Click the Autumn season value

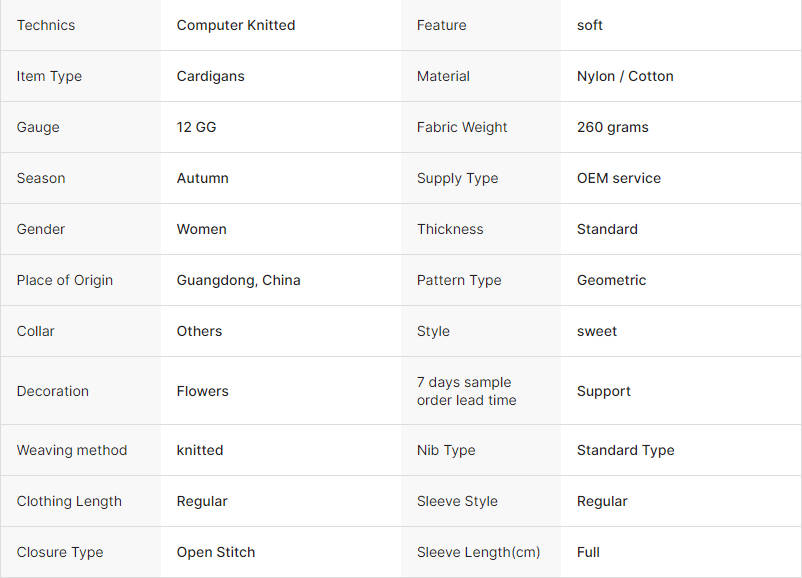tap(203, 178)
